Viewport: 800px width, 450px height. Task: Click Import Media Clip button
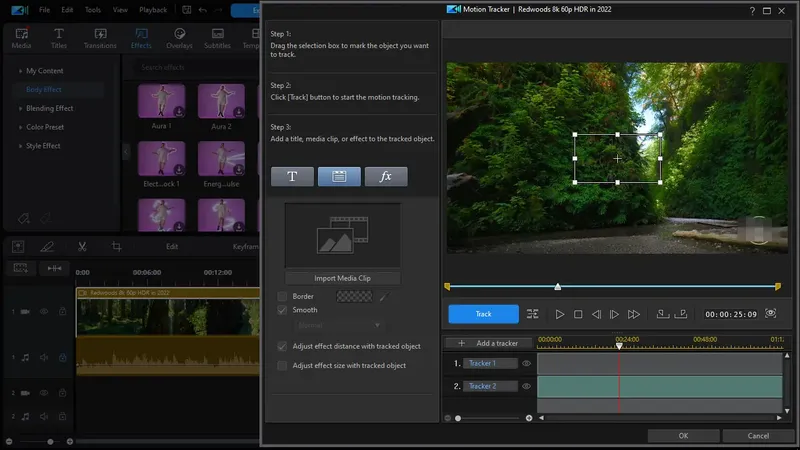tap(342, 278)
